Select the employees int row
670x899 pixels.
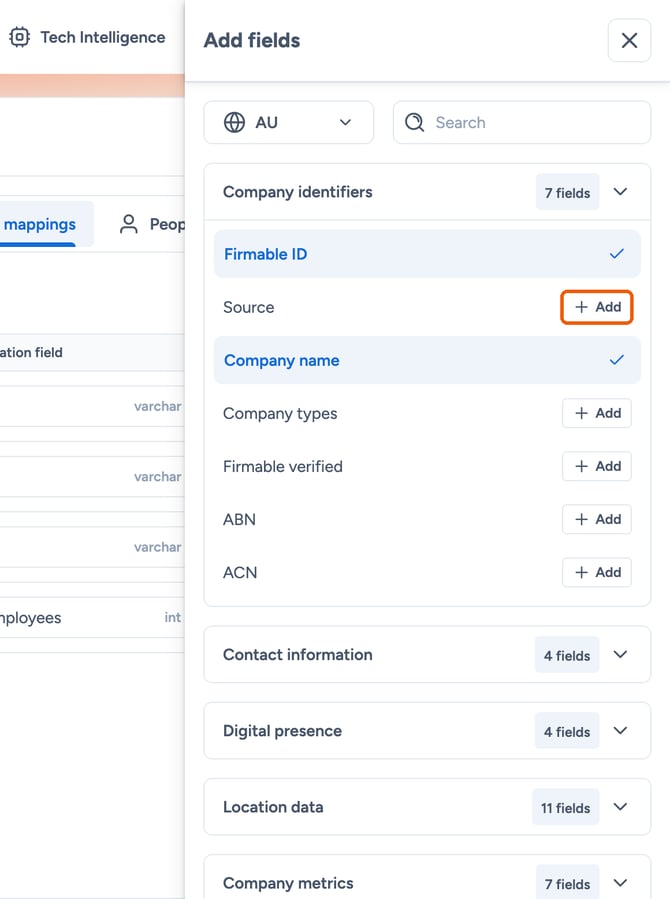tap(92, 617)
